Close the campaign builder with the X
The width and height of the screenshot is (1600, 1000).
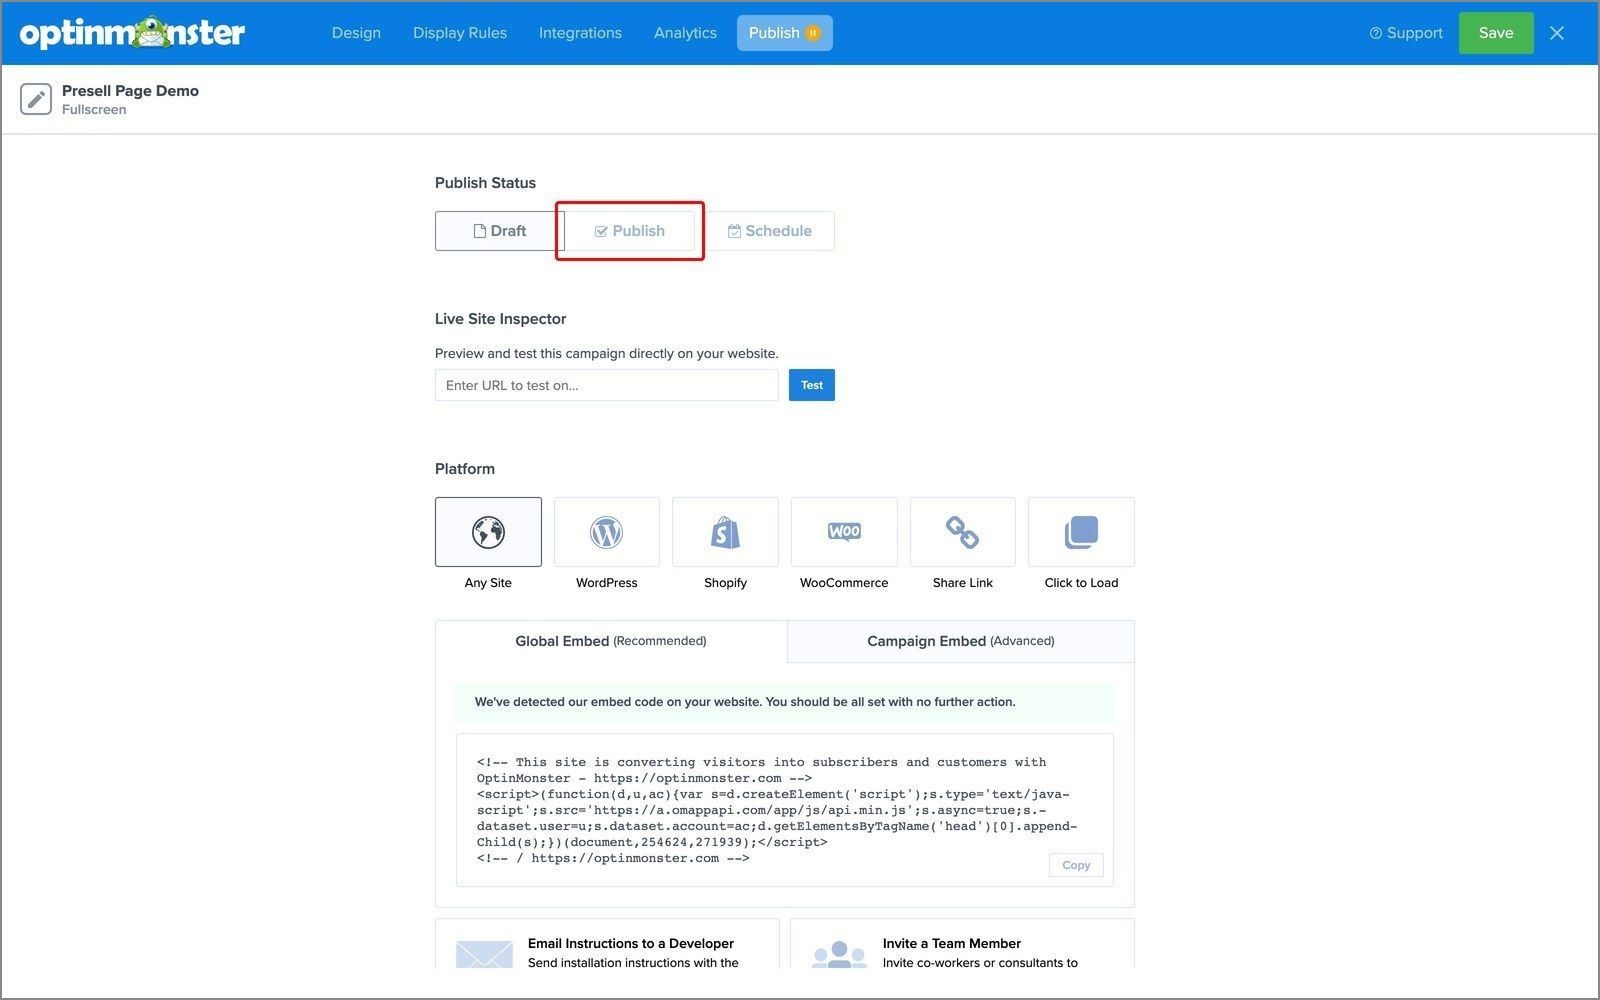(x=1557, y=33)
